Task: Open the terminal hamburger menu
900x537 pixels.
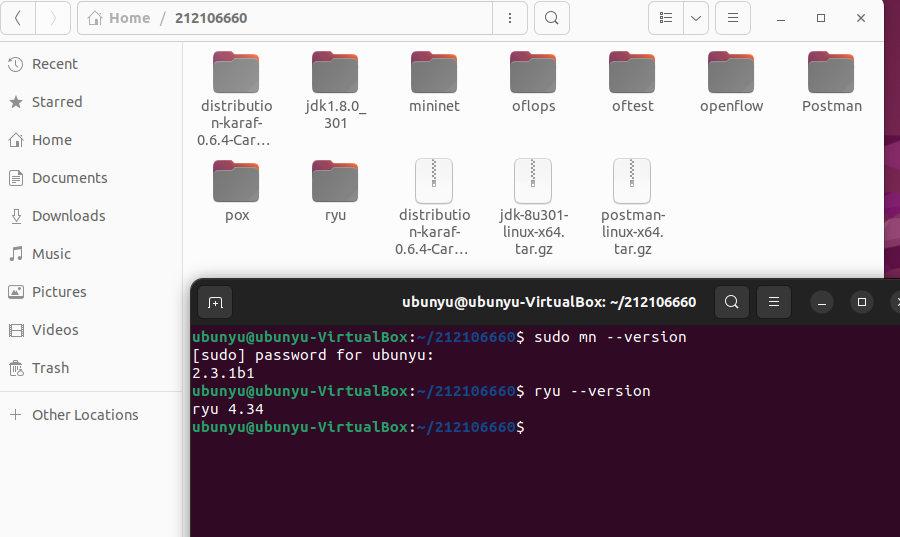Action: pyautogui.click(x=772, y=302)
